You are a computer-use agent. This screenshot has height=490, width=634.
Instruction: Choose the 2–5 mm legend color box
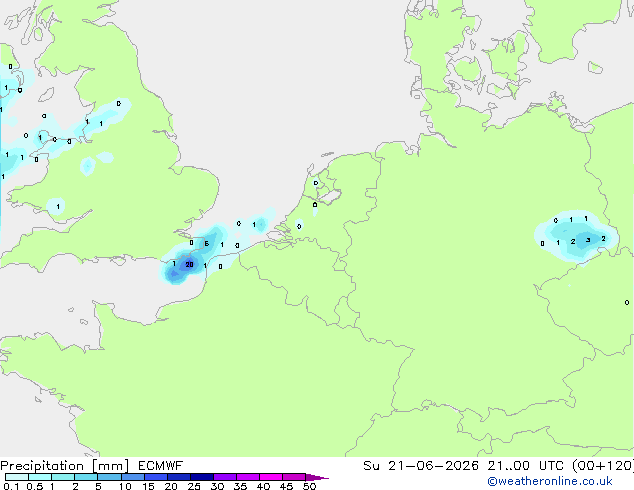tap(86, 477)
